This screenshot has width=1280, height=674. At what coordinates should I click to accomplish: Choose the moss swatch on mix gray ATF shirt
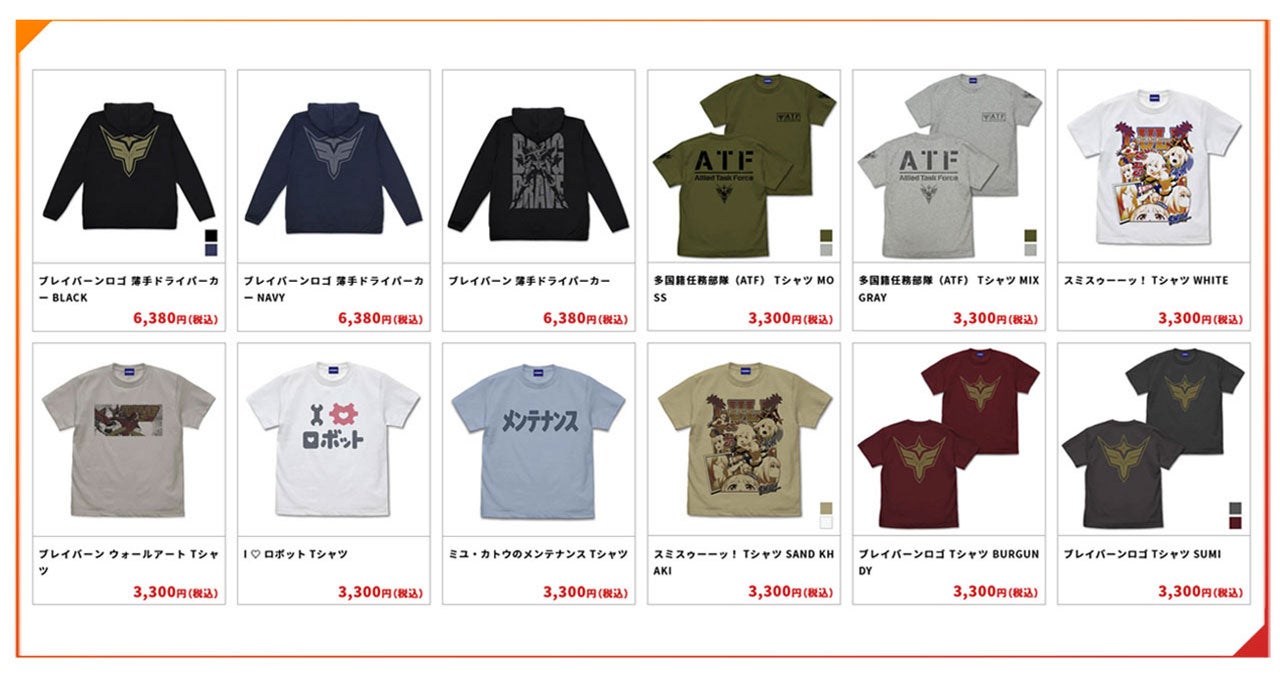coord(1031,236)
